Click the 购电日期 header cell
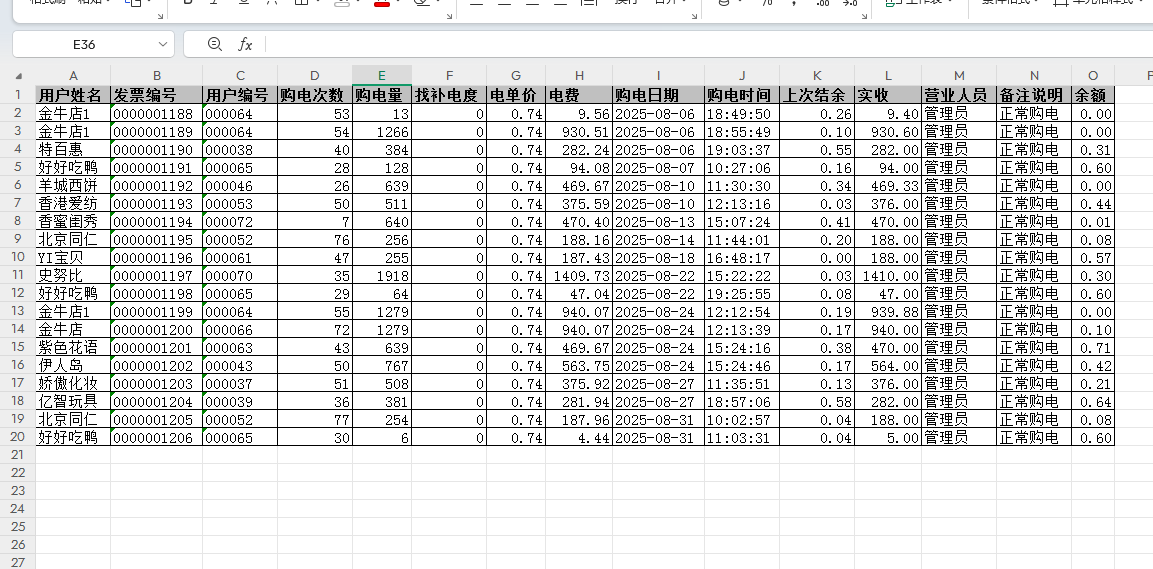 coord(657,95)
